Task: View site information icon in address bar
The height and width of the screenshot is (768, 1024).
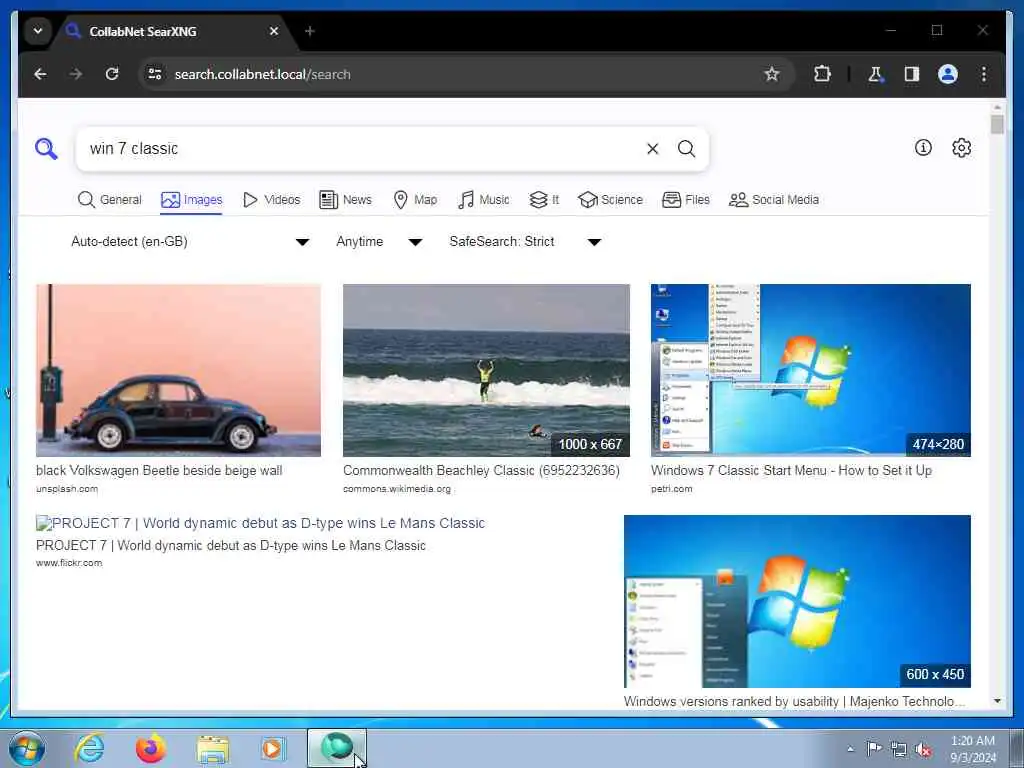Action: 155,74
